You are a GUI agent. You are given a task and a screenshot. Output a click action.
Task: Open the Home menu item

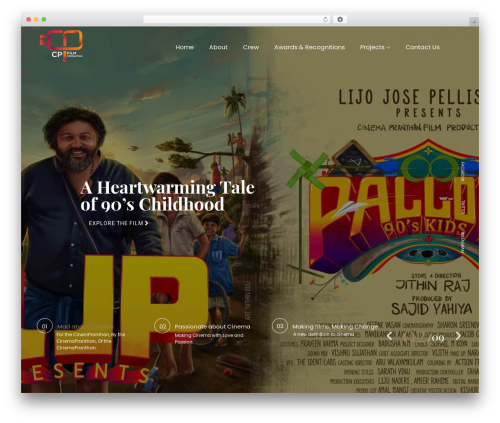point(185,47)
